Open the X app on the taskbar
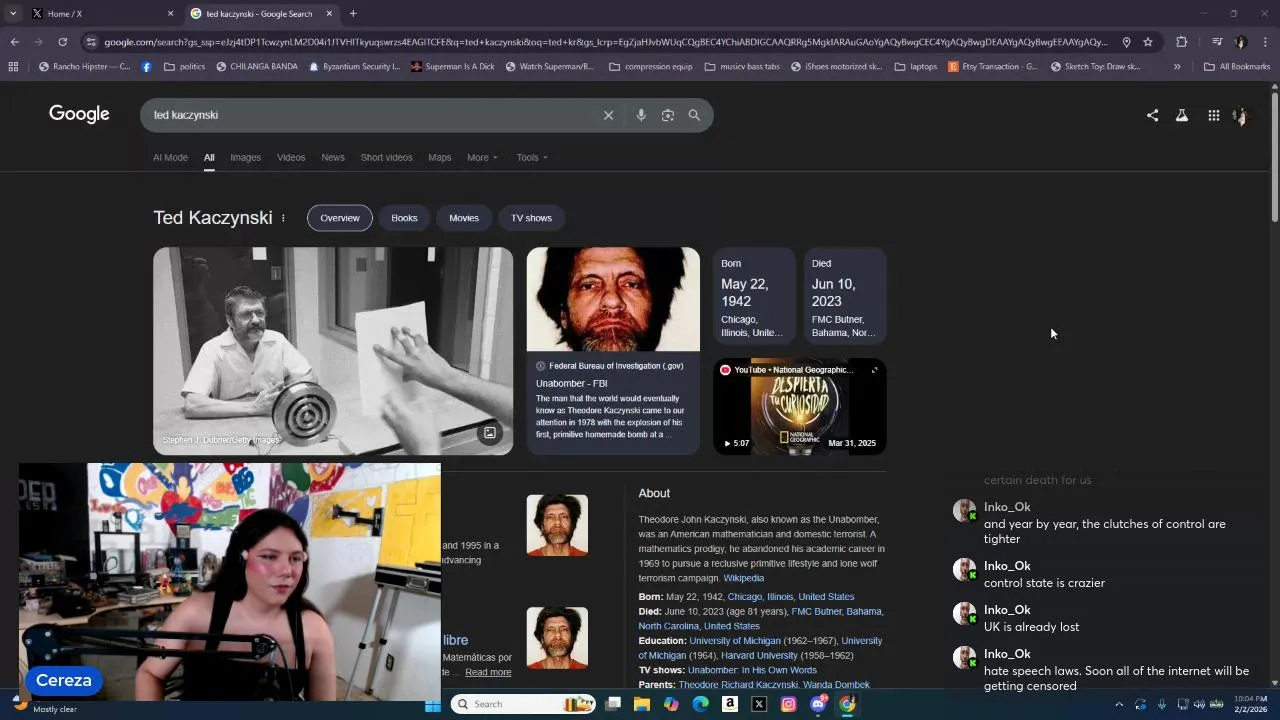 tap(759, 704)
